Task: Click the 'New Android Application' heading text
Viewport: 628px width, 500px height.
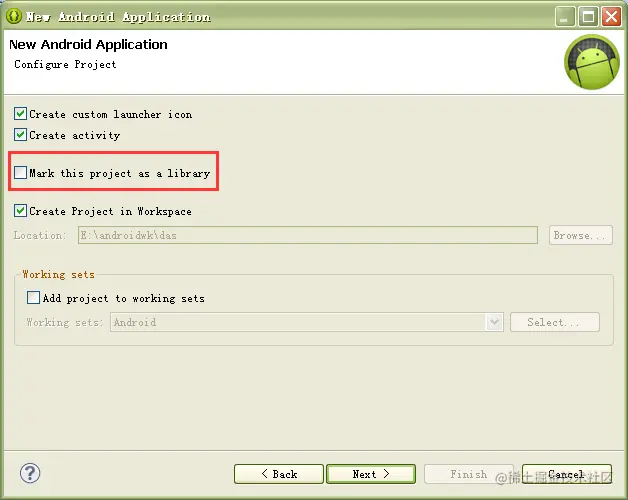Action: point(88,44)
